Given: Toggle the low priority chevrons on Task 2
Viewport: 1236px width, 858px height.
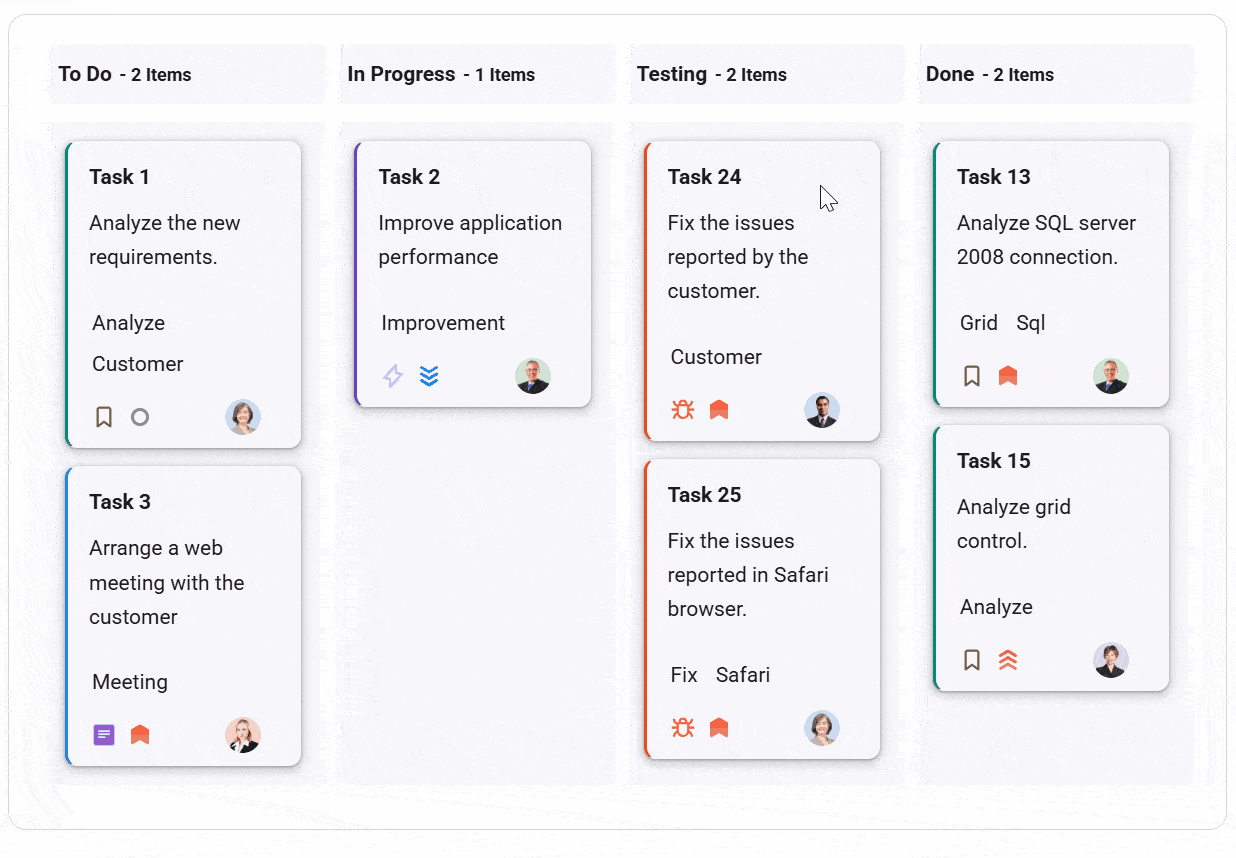Looking at the screenshot, I should (x=429, y=376).
